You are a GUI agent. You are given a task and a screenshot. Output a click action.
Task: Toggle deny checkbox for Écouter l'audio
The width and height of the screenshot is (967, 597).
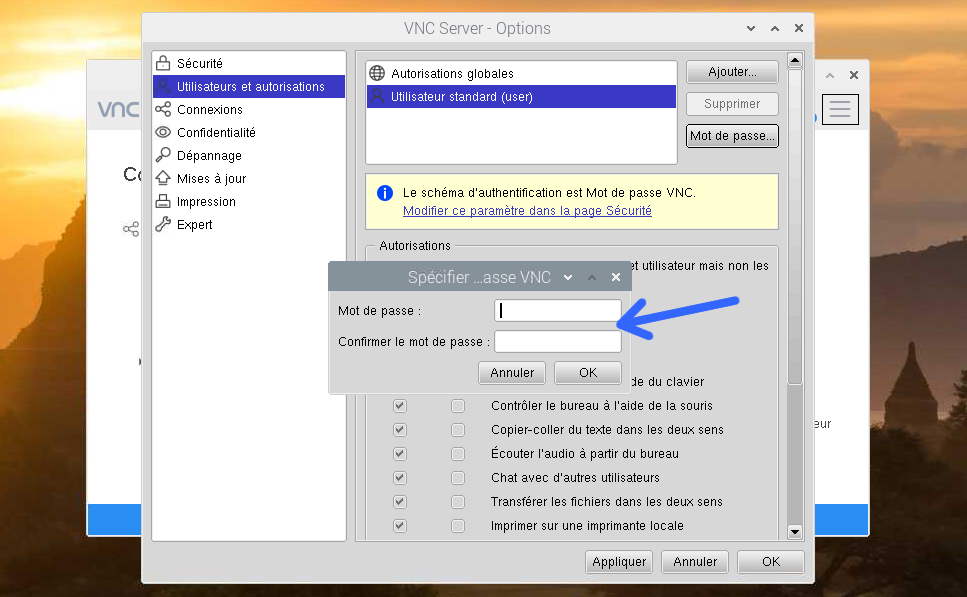point(458,453)
